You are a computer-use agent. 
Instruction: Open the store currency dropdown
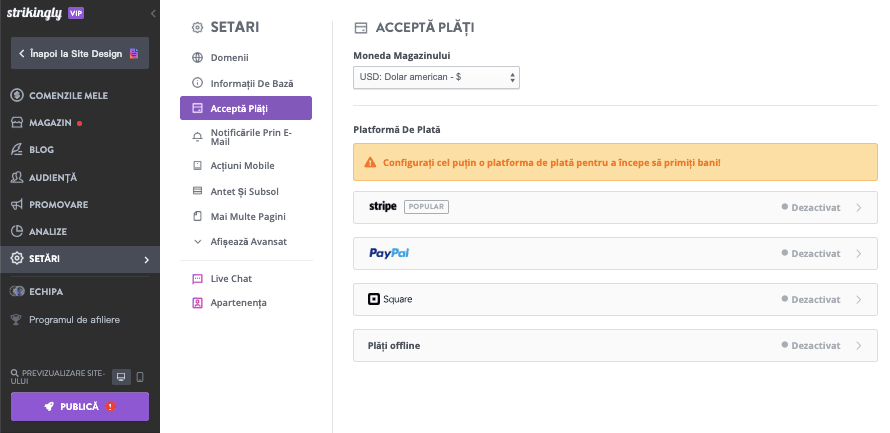[437, 77]
